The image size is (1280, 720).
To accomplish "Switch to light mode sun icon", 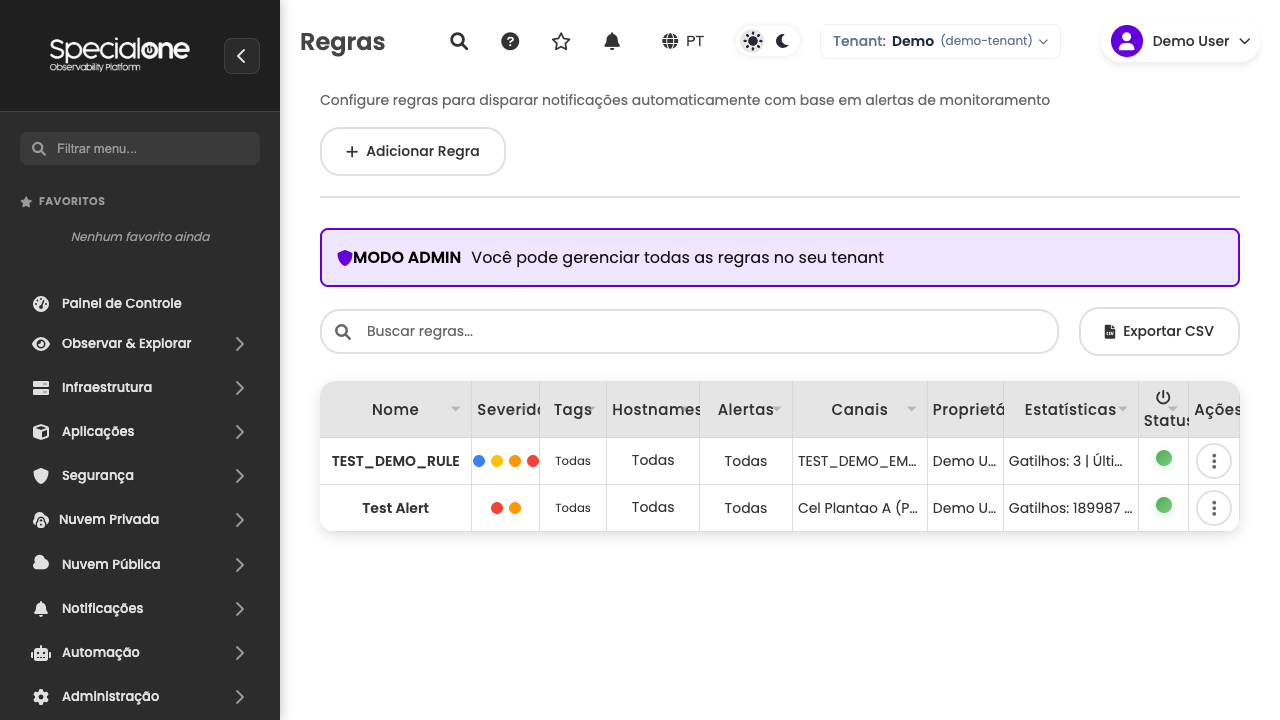I will (753, 41).
